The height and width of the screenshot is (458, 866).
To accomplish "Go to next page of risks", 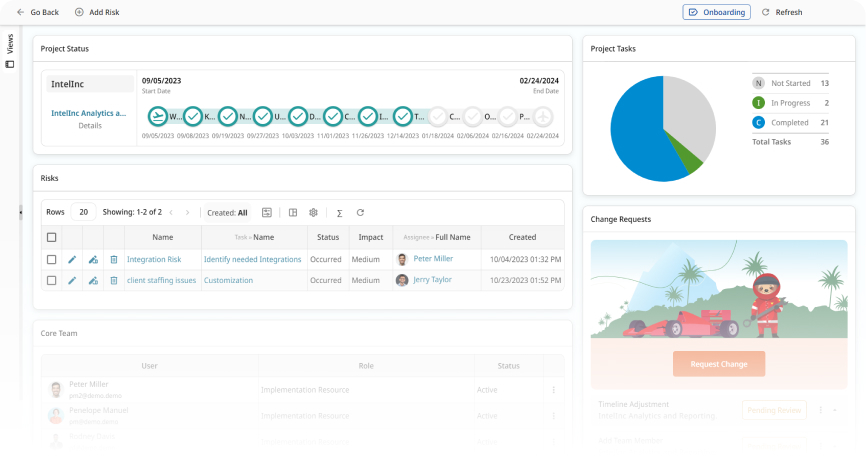I will 187,213.
